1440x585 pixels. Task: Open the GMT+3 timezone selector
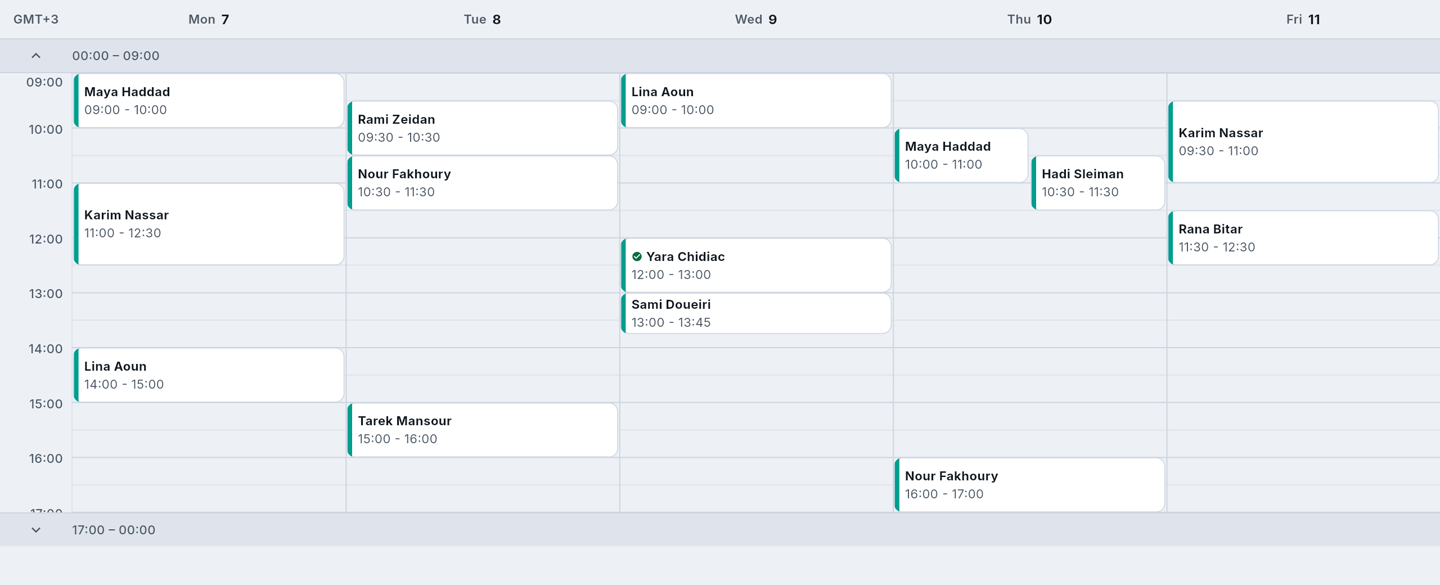[x=36, y=19]
